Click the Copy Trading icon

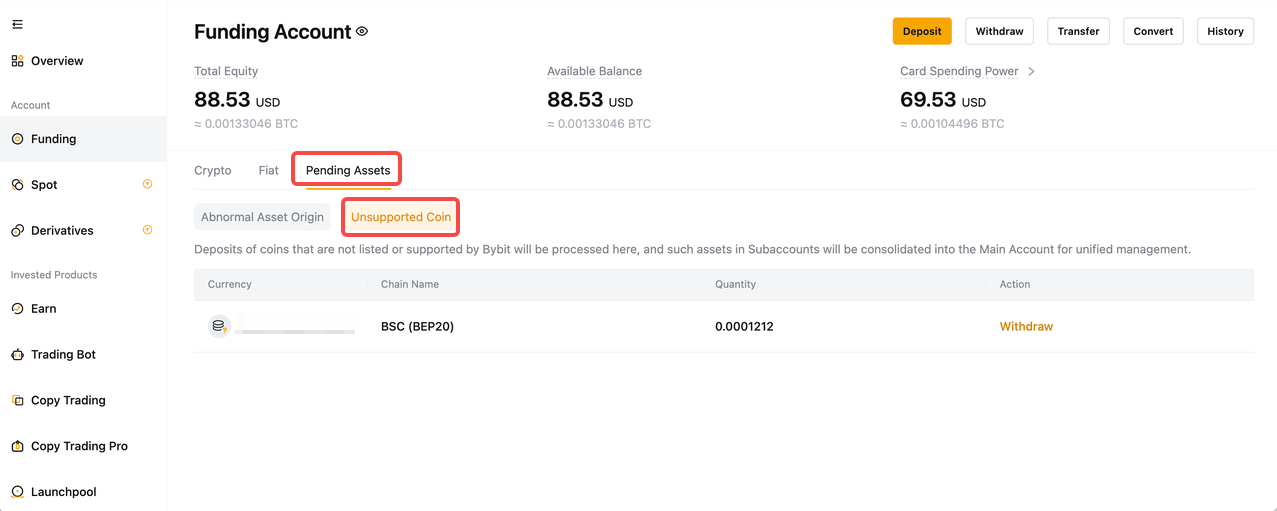pos(17,401)
